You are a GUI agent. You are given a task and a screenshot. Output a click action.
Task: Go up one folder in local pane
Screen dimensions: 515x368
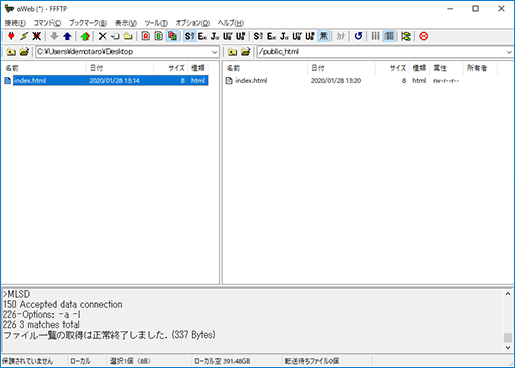[x=11, y=52]
